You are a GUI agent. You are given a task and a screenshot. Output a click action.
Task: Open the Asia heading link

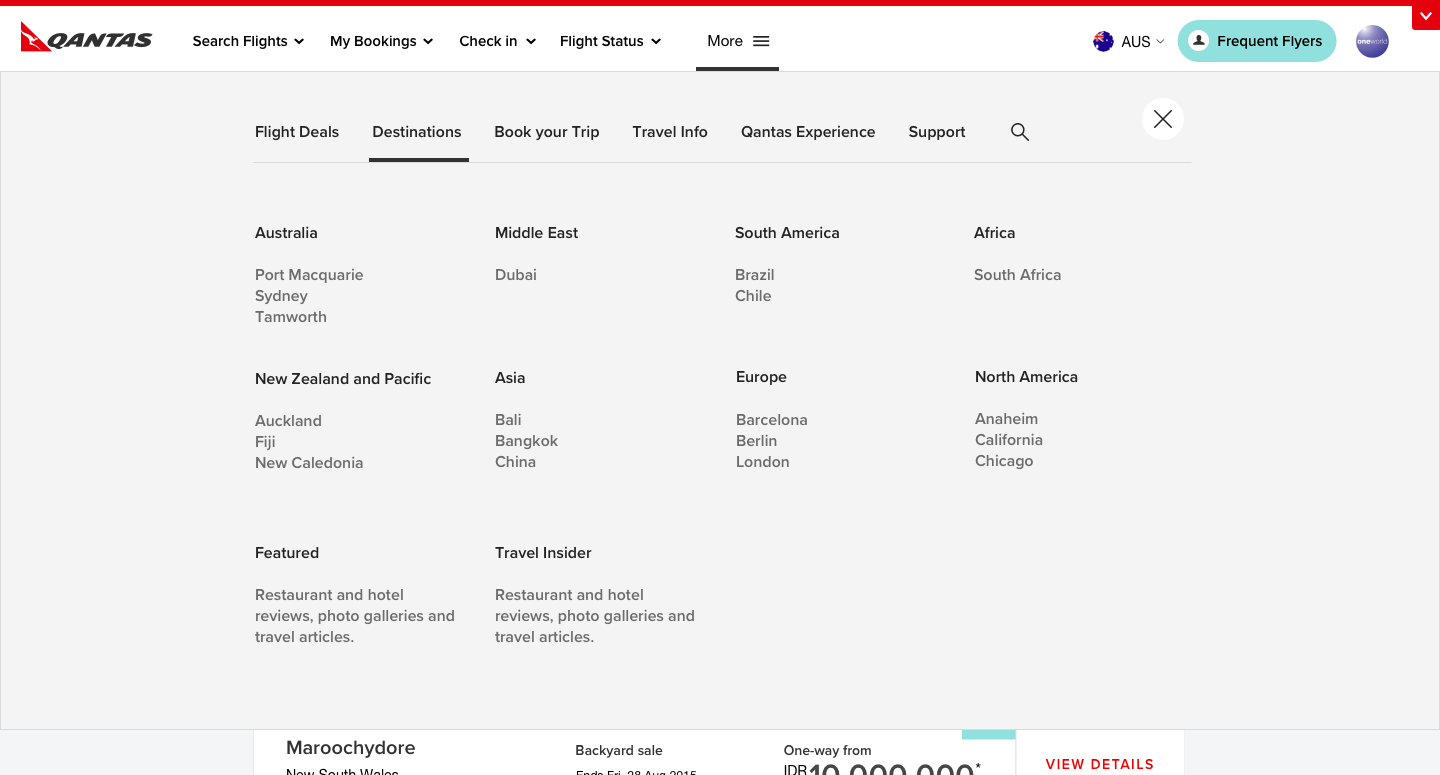click(510, 378)
